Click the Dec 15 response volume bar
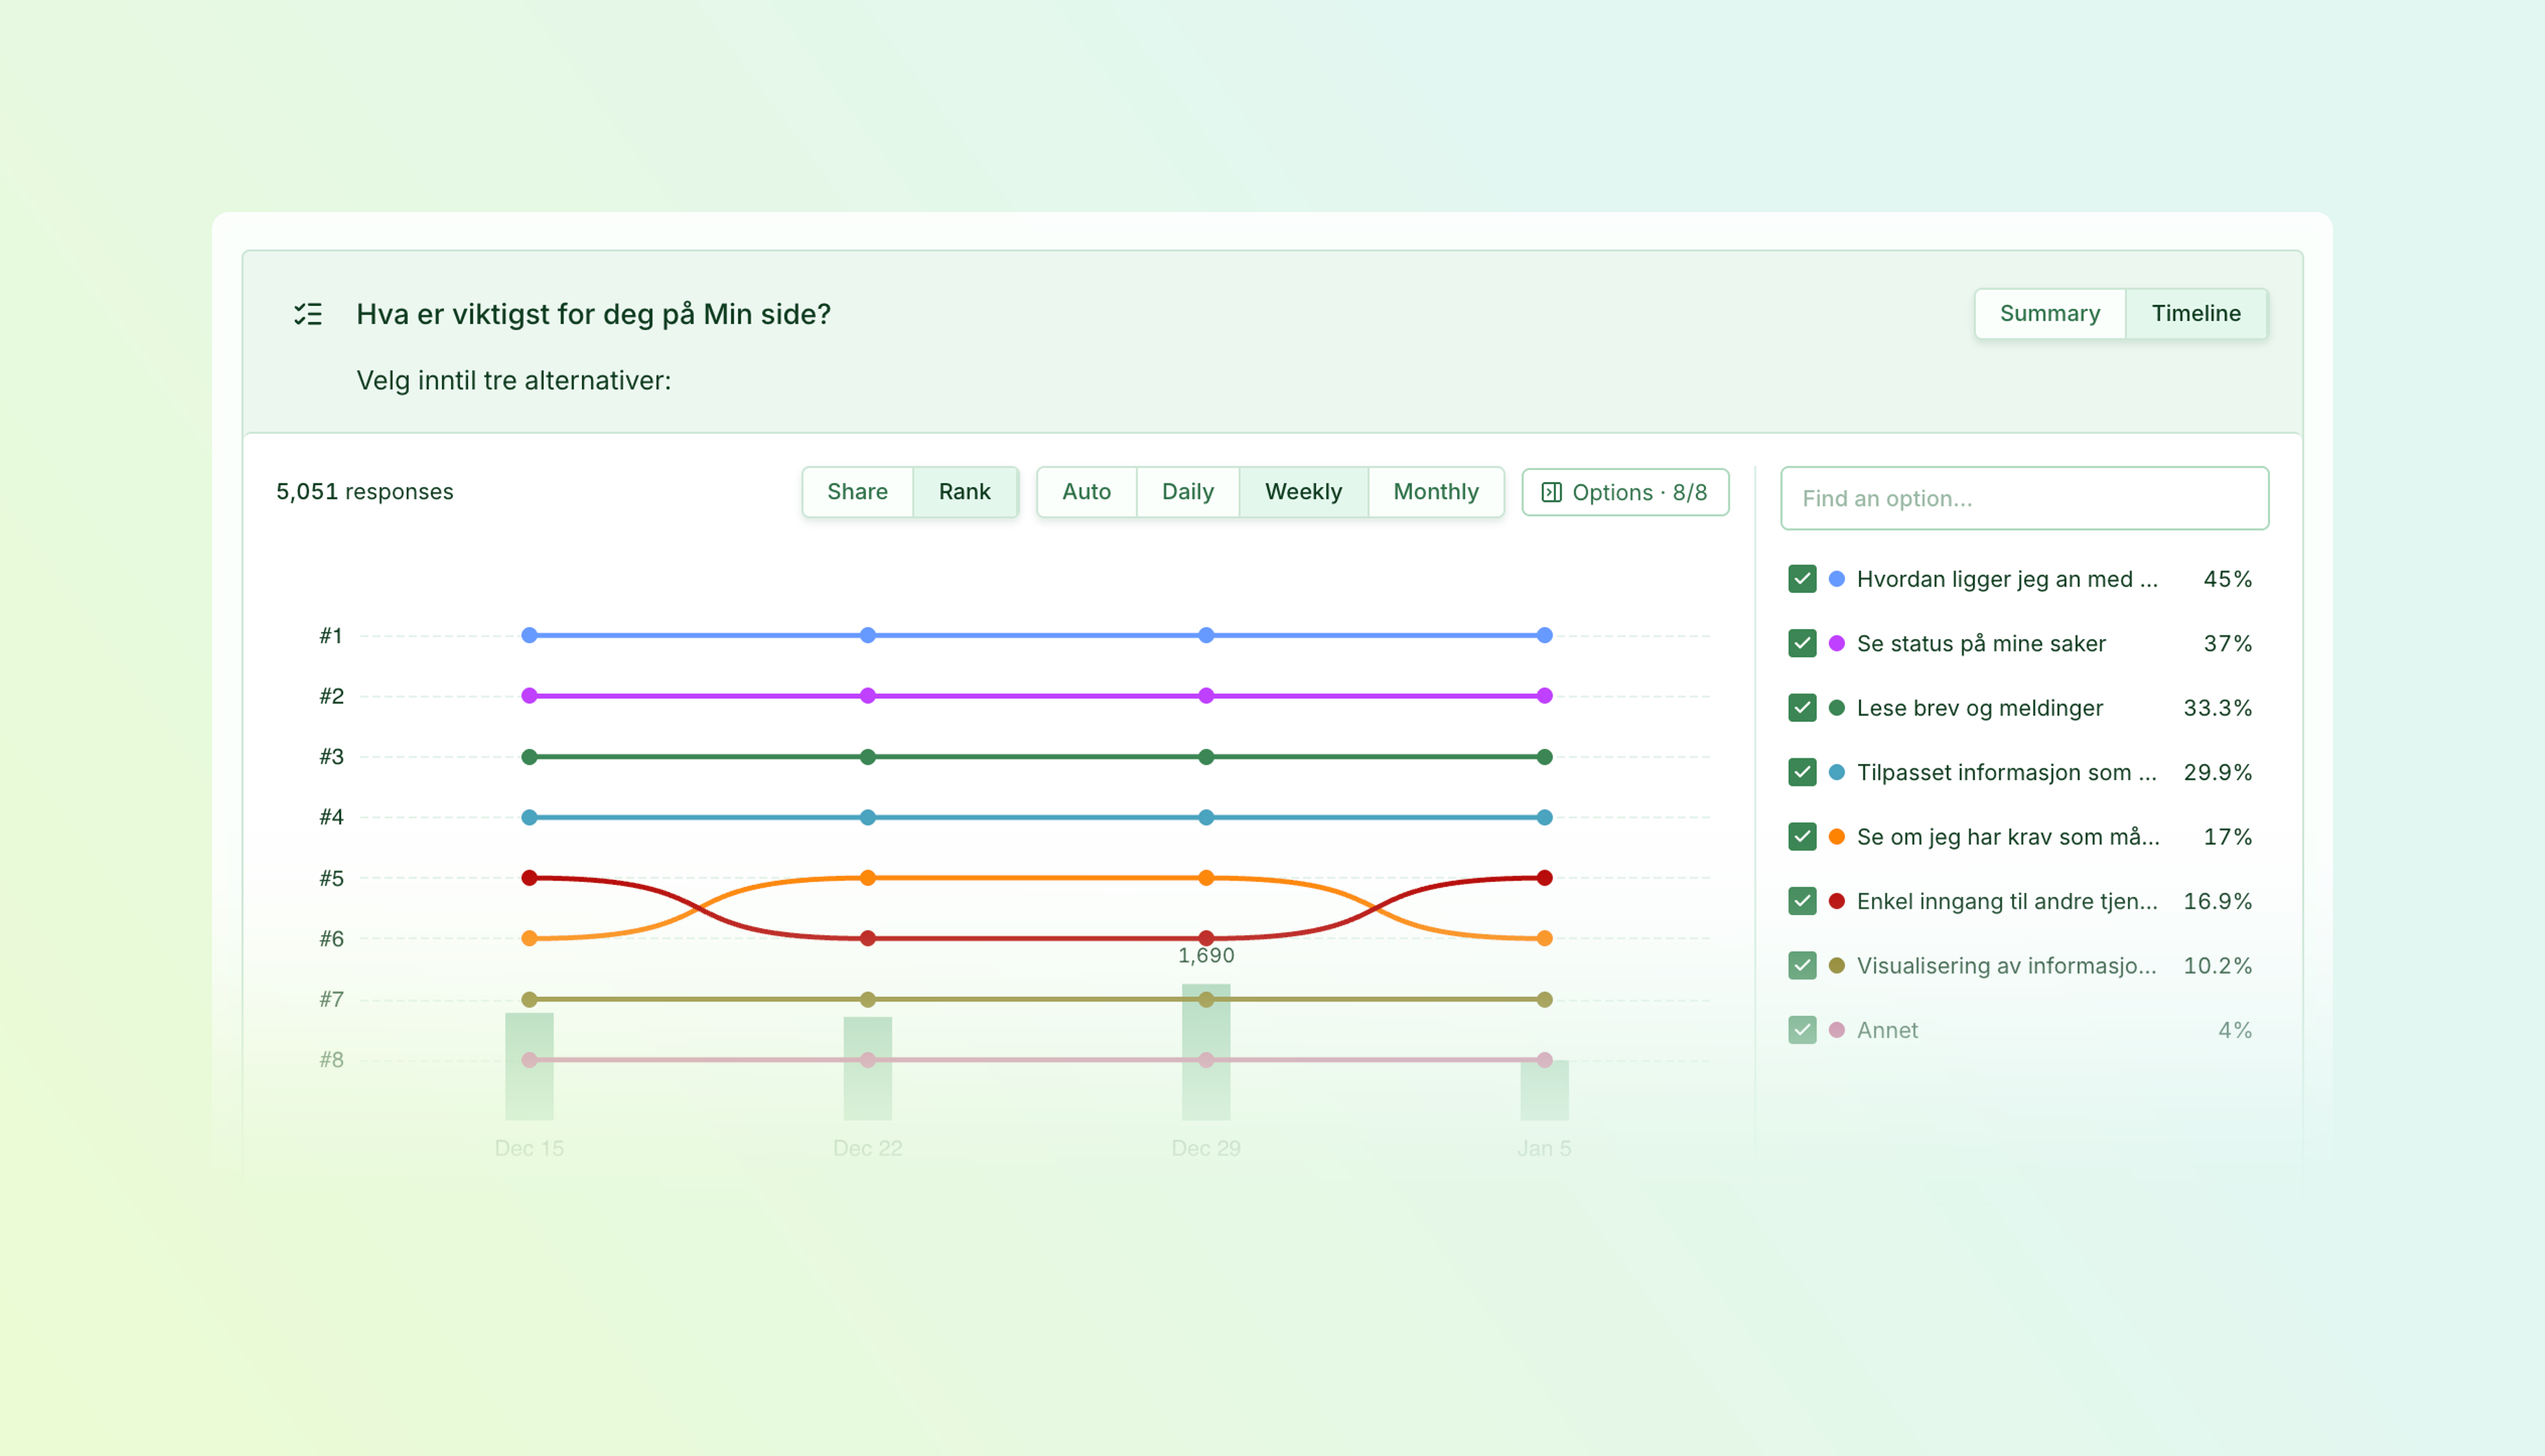Viewport: 2545px width, 1456px height. tap(529, 1066)
